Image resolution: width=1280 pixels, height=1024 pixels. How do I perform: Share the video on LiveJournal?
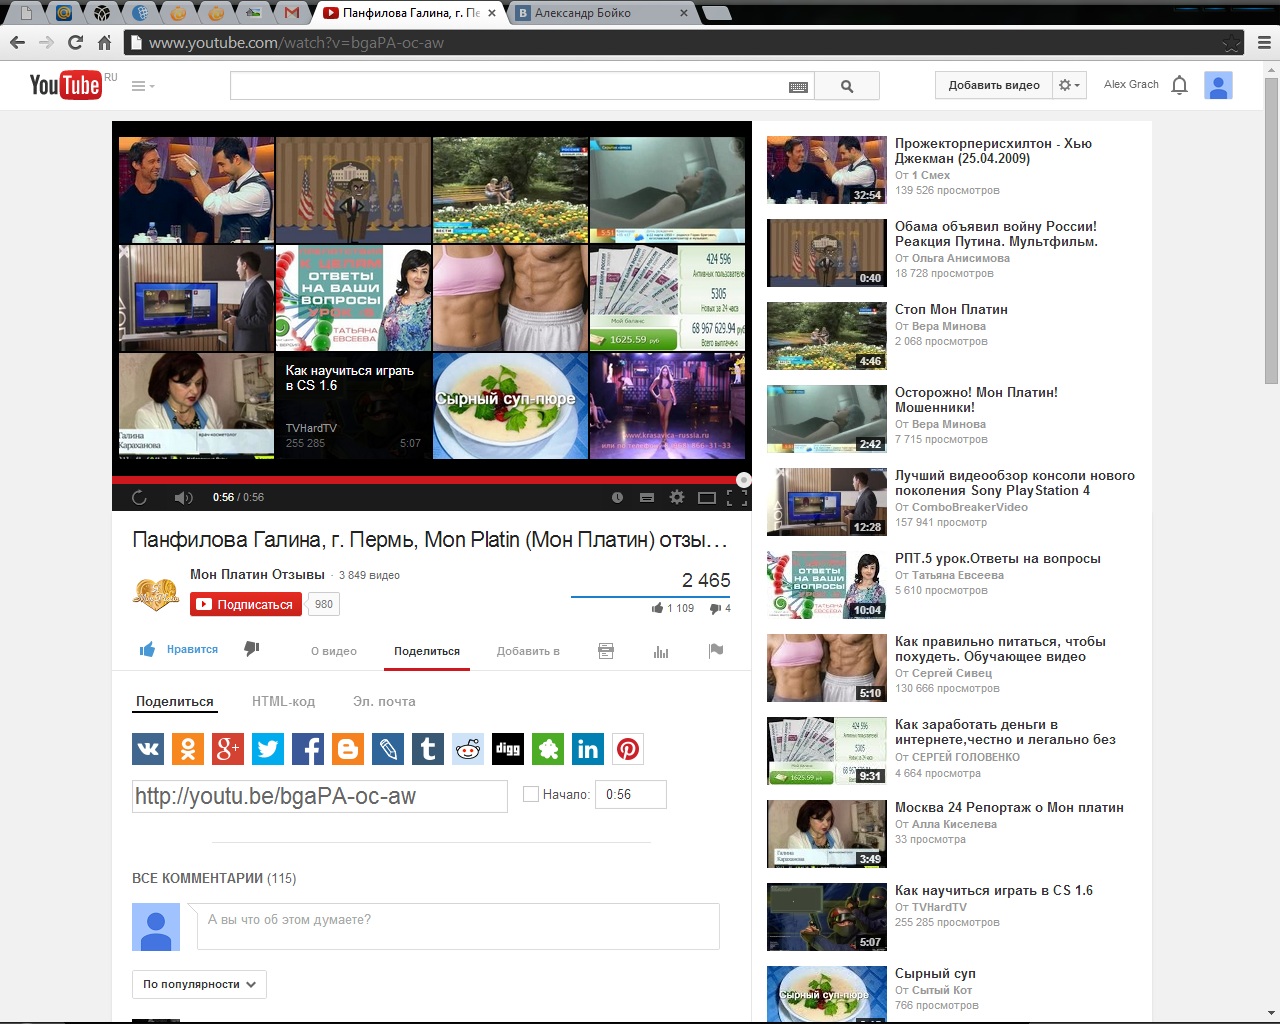(388, 748)
